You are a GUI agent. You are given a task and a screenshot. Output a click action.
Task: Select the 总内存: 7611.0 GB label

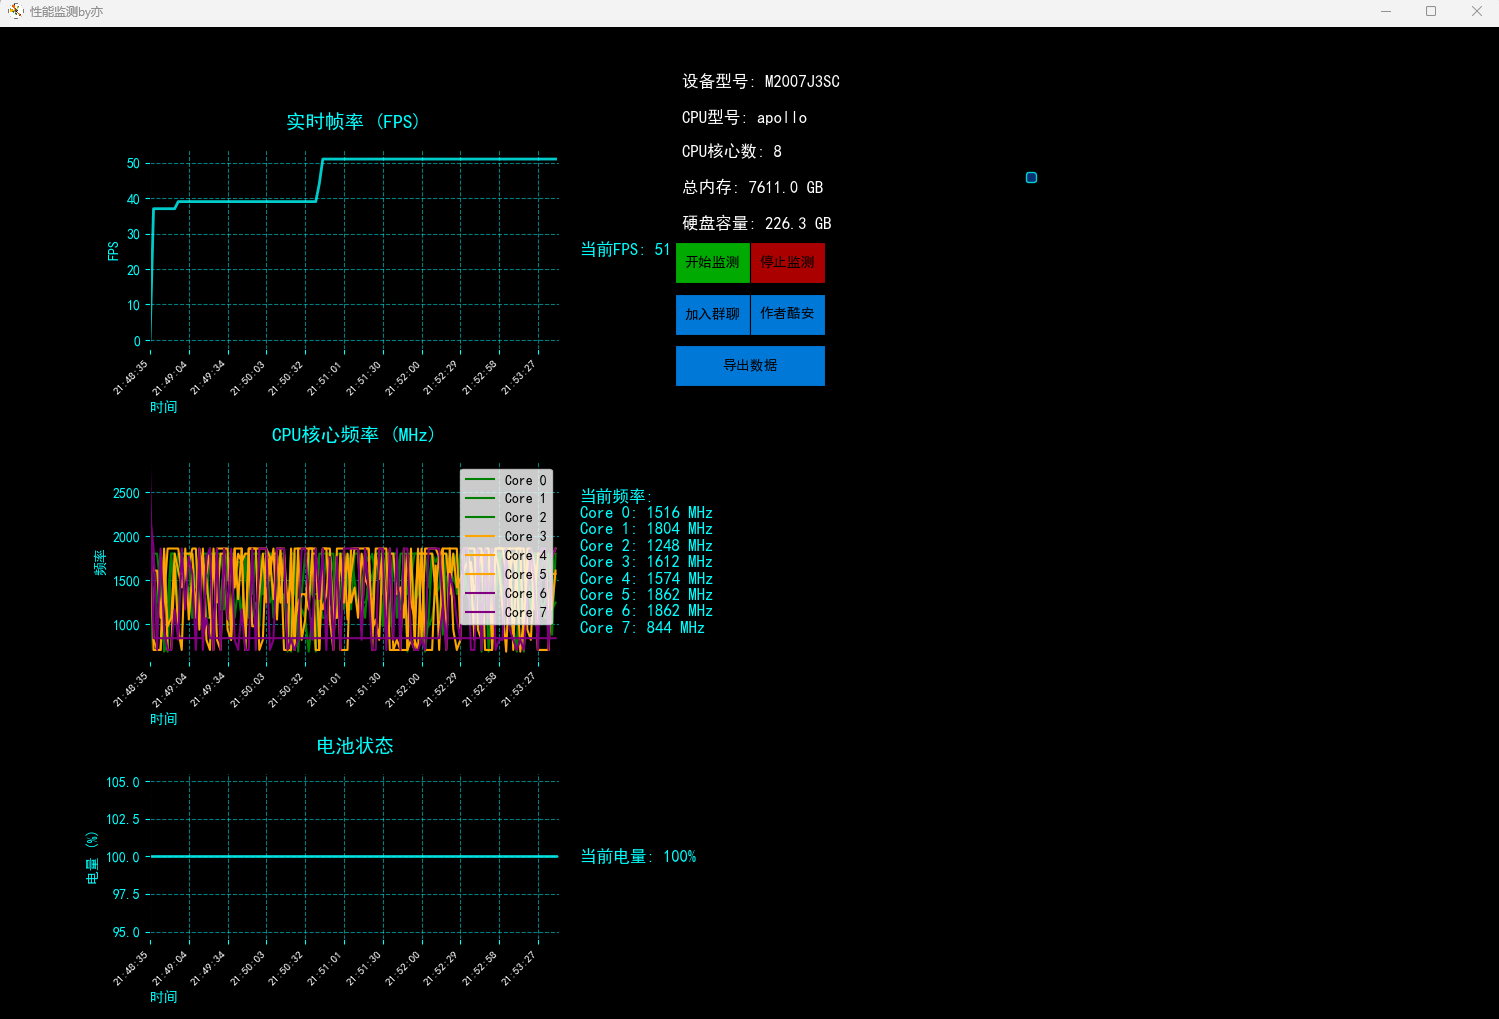(752, 187)
